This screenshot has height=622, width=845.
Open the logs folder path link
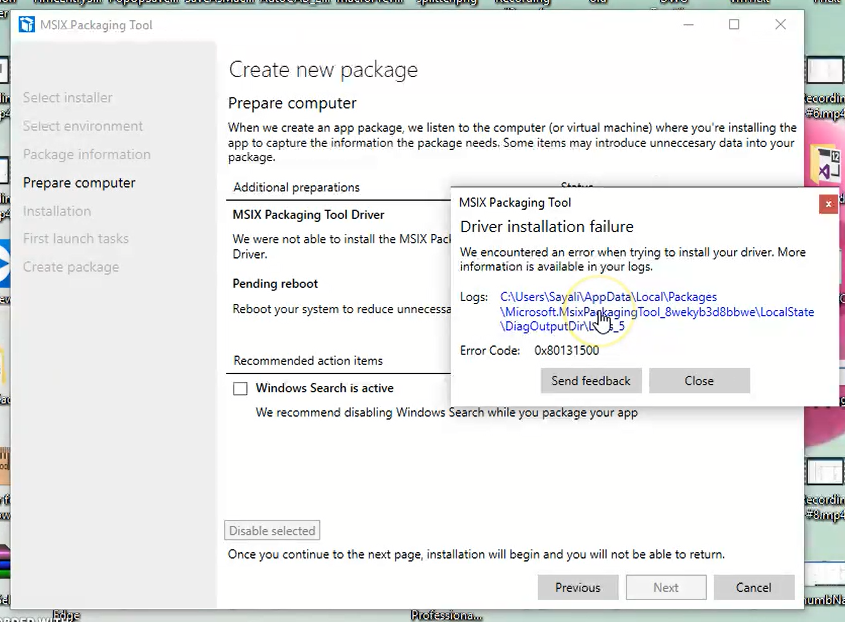pos(657,312)
